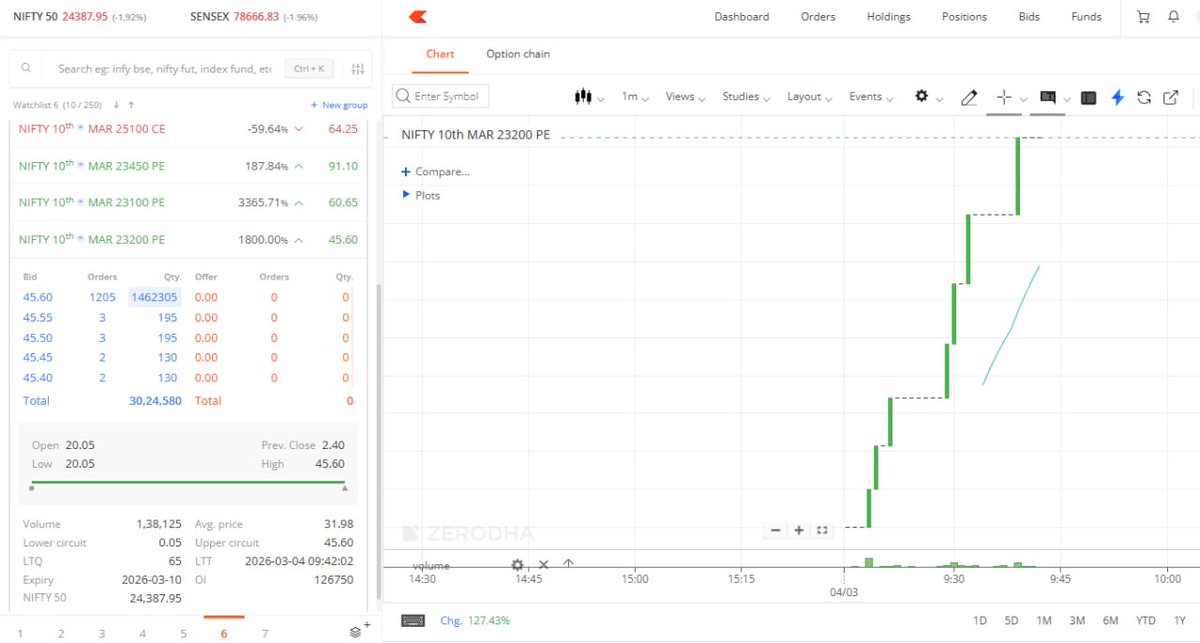The image size is (1200, 643).
Task: Open candlestick chart type dropdown
Action: pos(589,97)
